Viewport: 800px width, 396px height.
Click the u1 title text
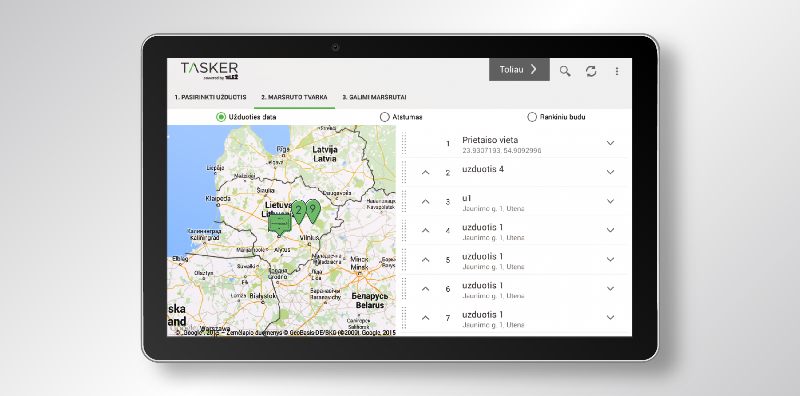click(466, 198)
